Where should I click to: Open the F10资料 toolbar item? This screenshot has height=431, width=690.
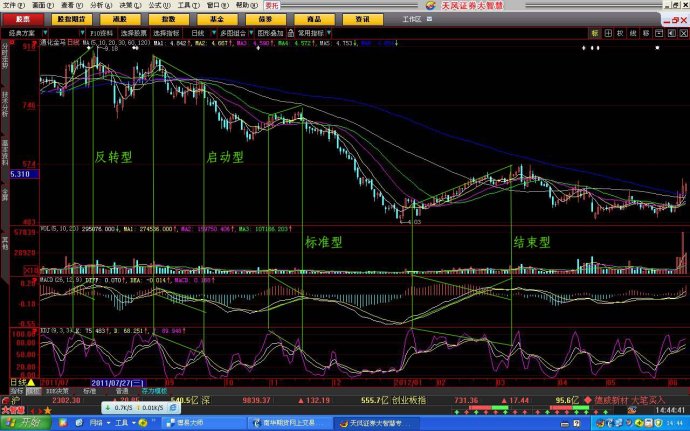coord(102,33)
